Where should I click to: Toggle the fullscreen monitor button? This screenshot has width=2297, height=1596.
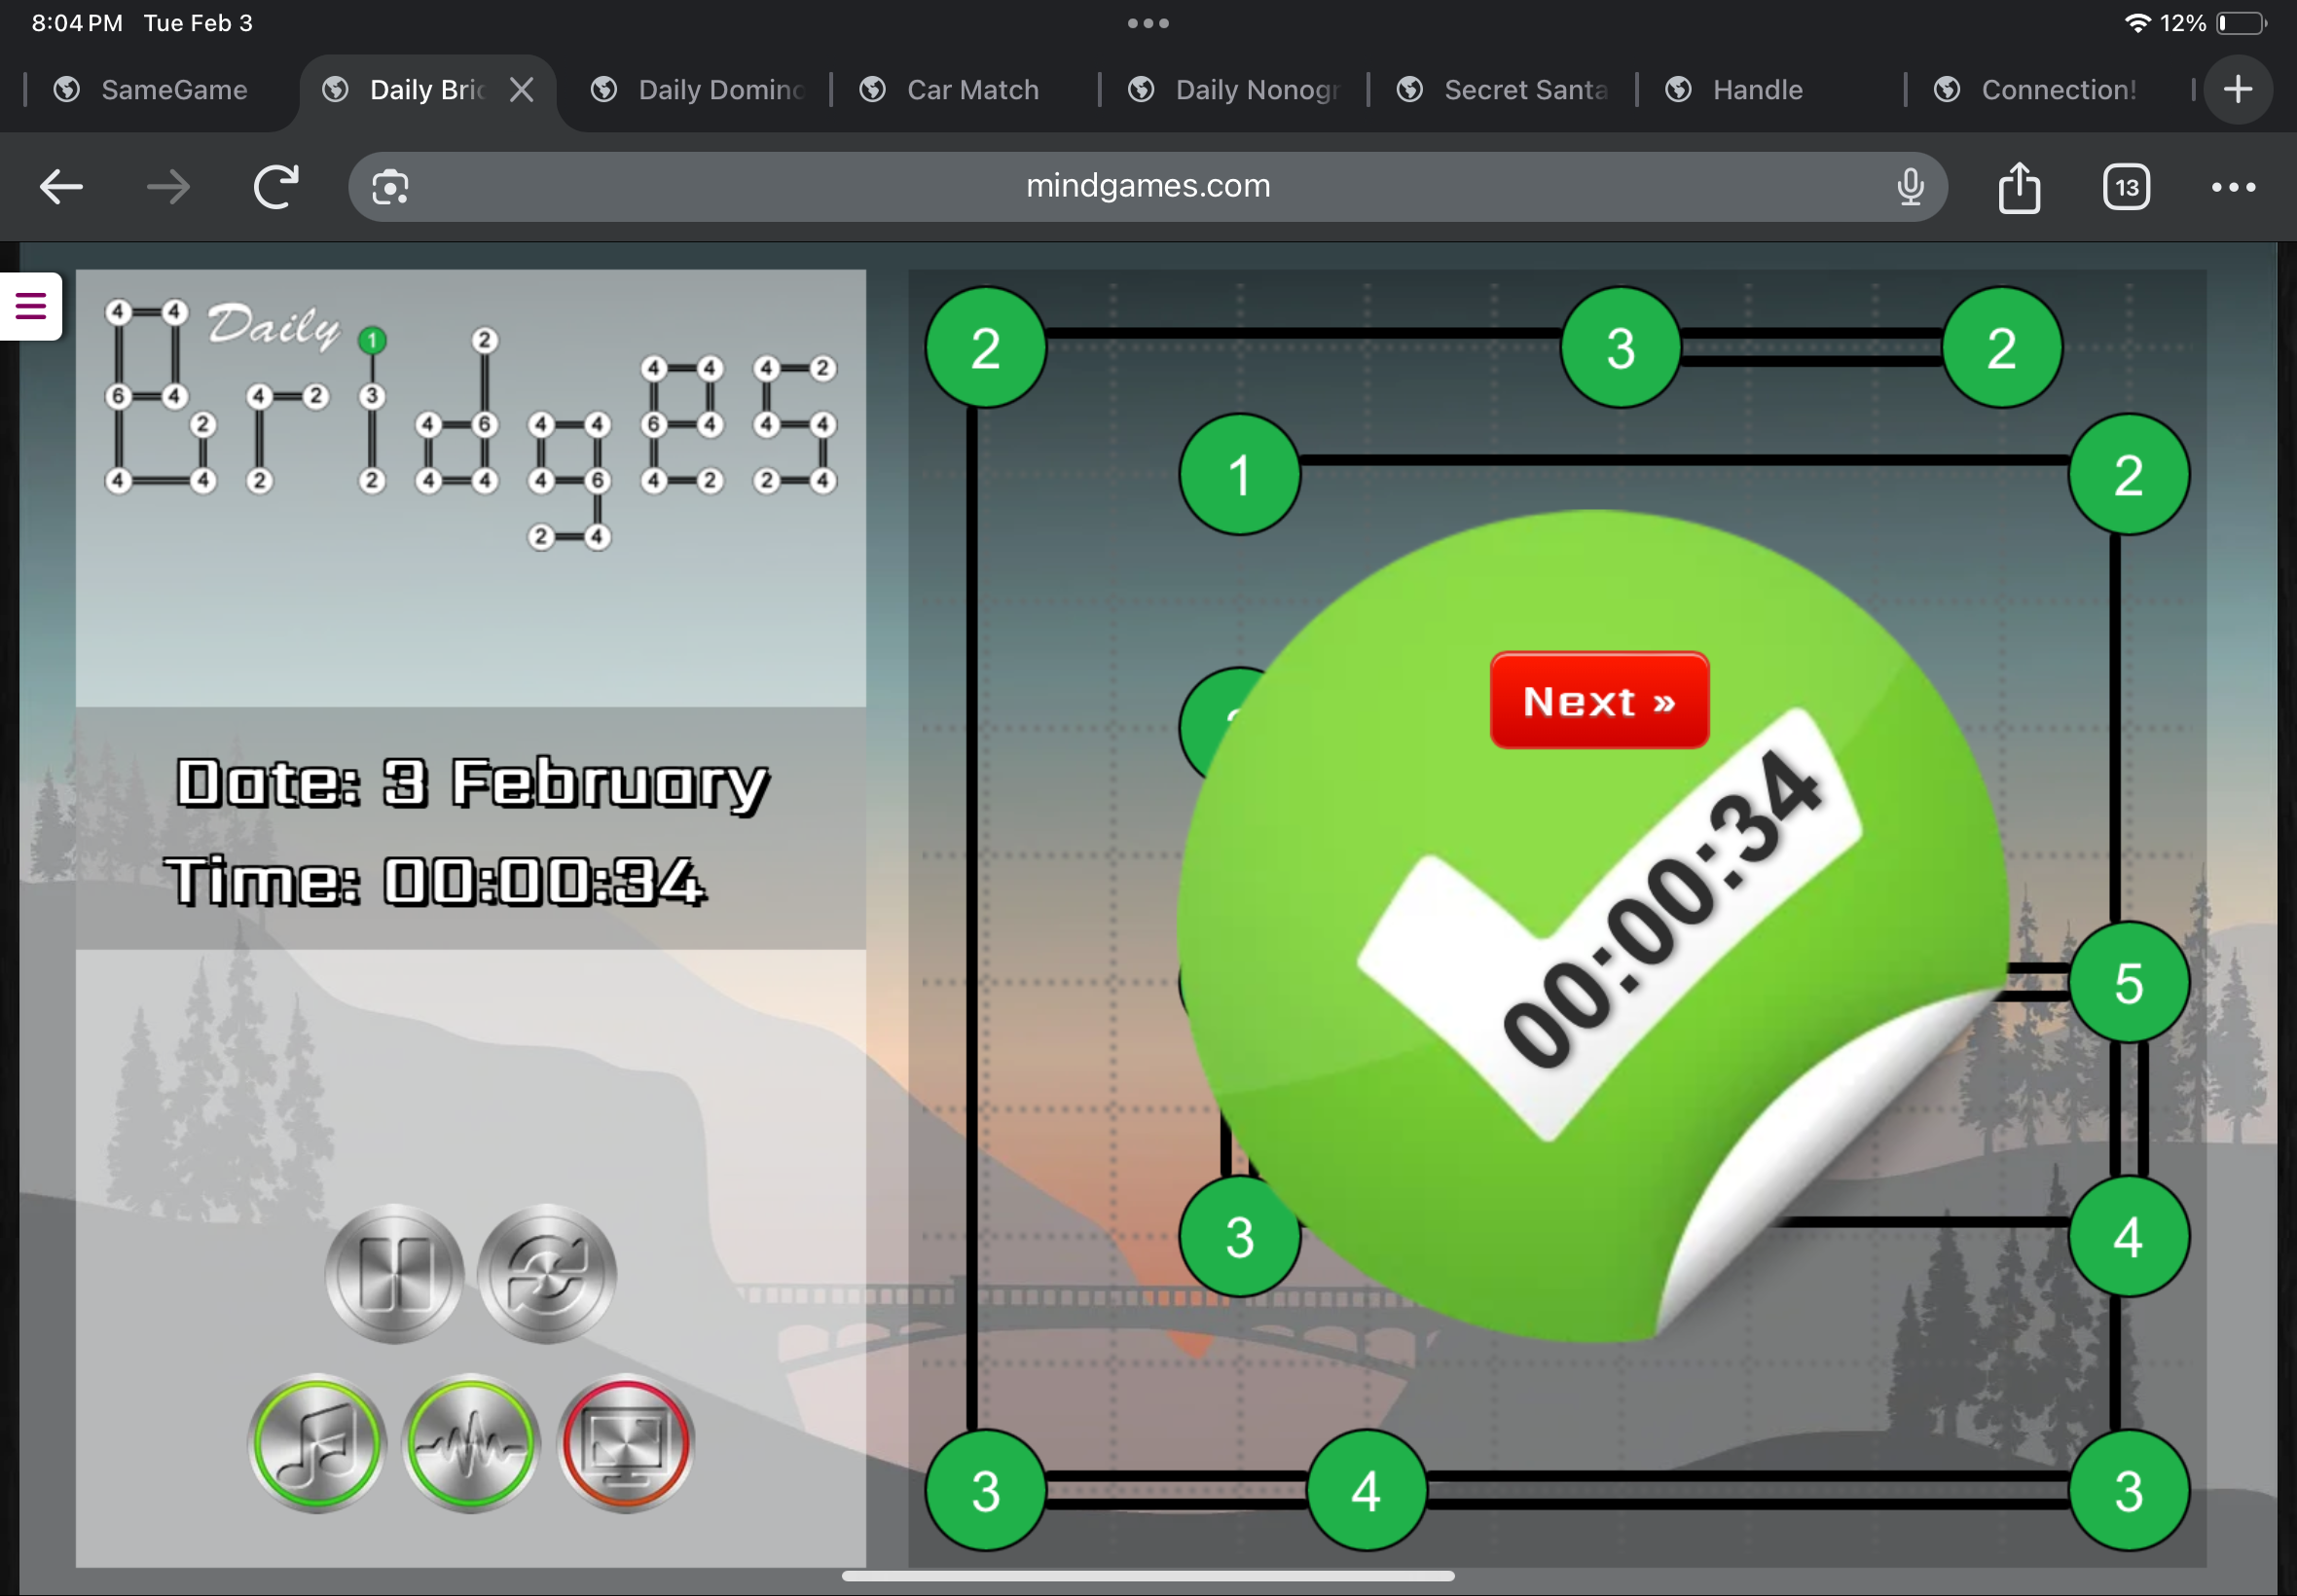click(x=626, y=1443)
